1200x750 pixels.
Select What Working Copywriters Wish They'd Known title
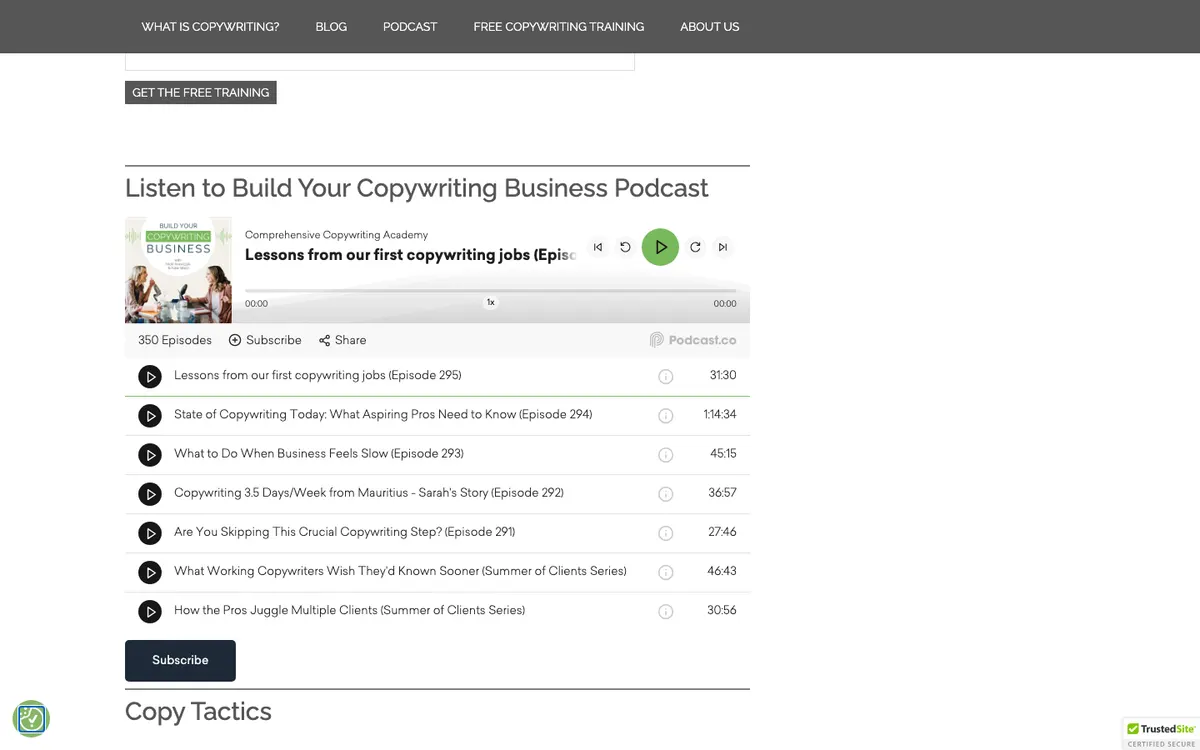click(400, 570)
